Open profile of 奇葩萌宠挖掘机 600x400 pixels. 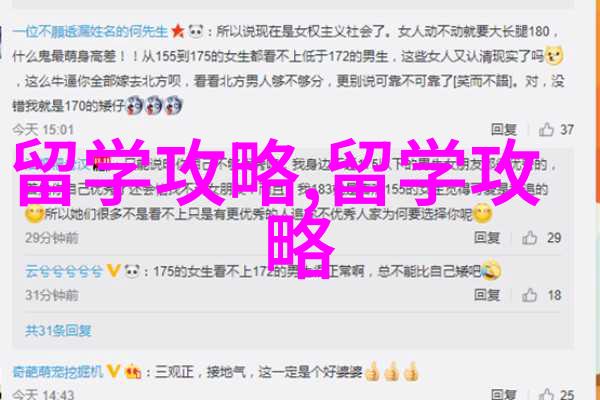[x=58, y=371]
